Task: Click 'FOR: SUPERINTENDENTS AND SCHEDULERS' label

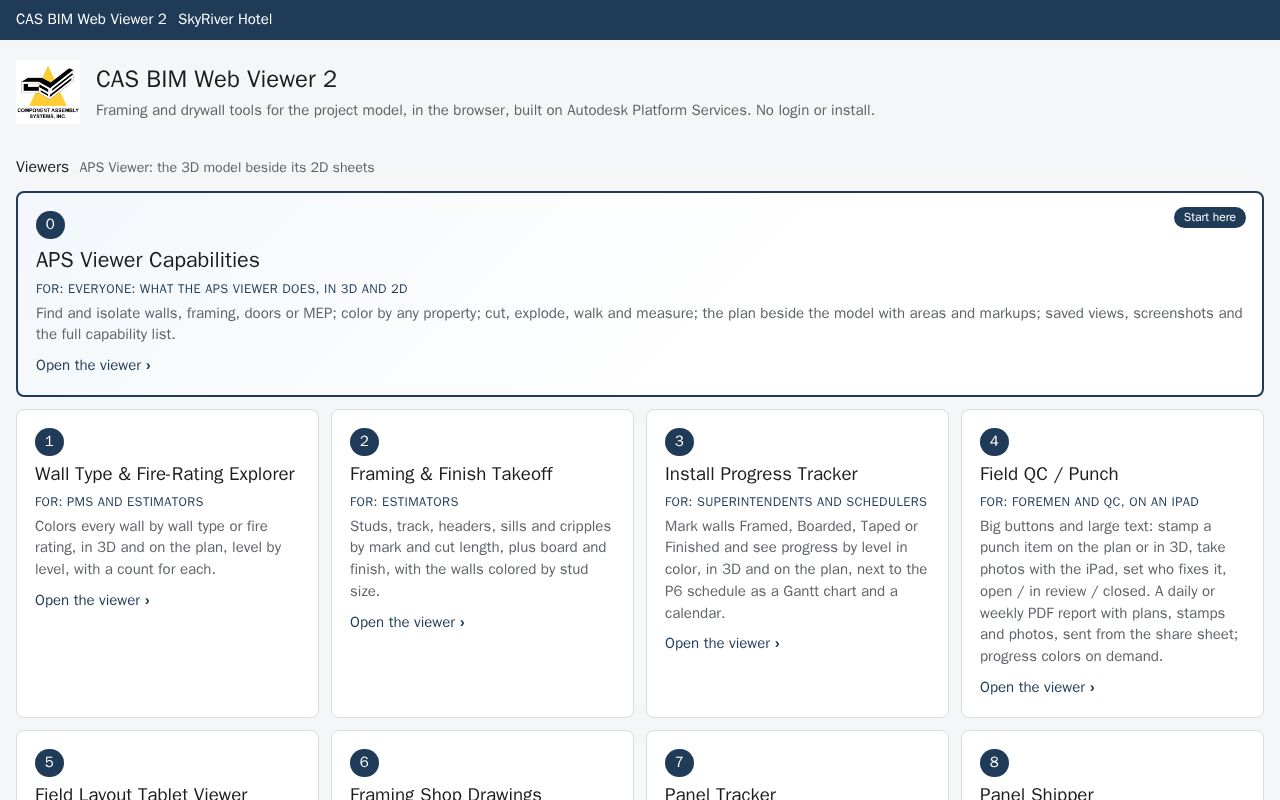Action: click(796, 502)
